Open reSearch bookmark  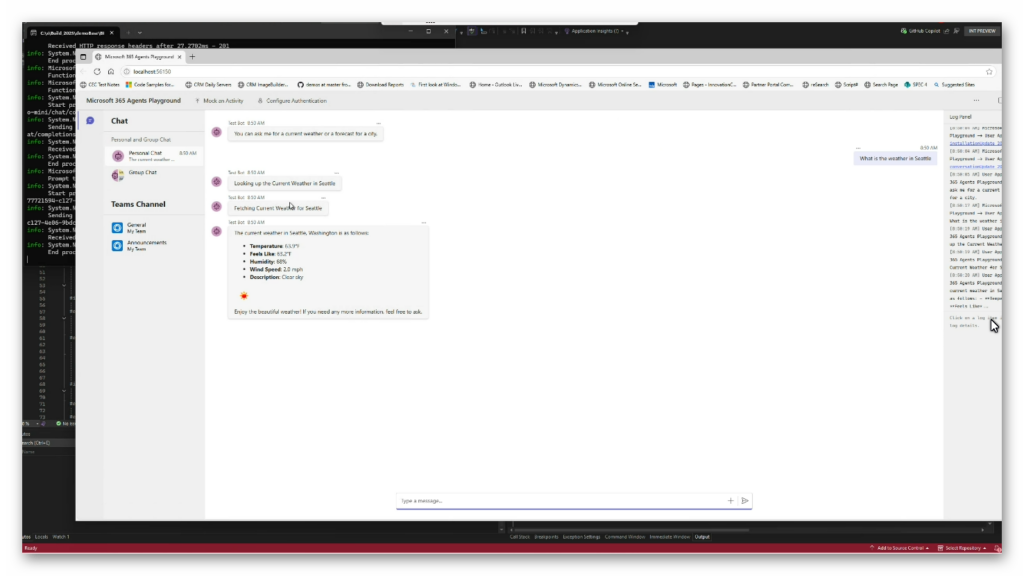816,85
